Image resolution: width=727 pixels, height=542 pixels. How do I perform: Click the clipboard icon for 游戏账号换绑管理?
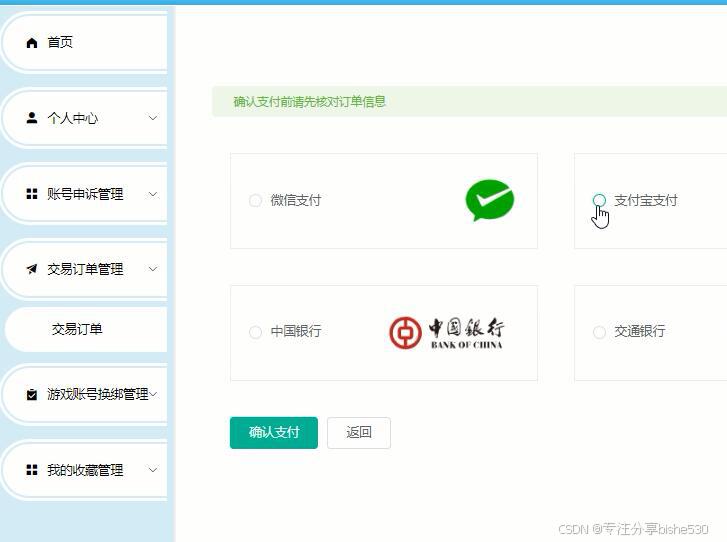[32, 395]
